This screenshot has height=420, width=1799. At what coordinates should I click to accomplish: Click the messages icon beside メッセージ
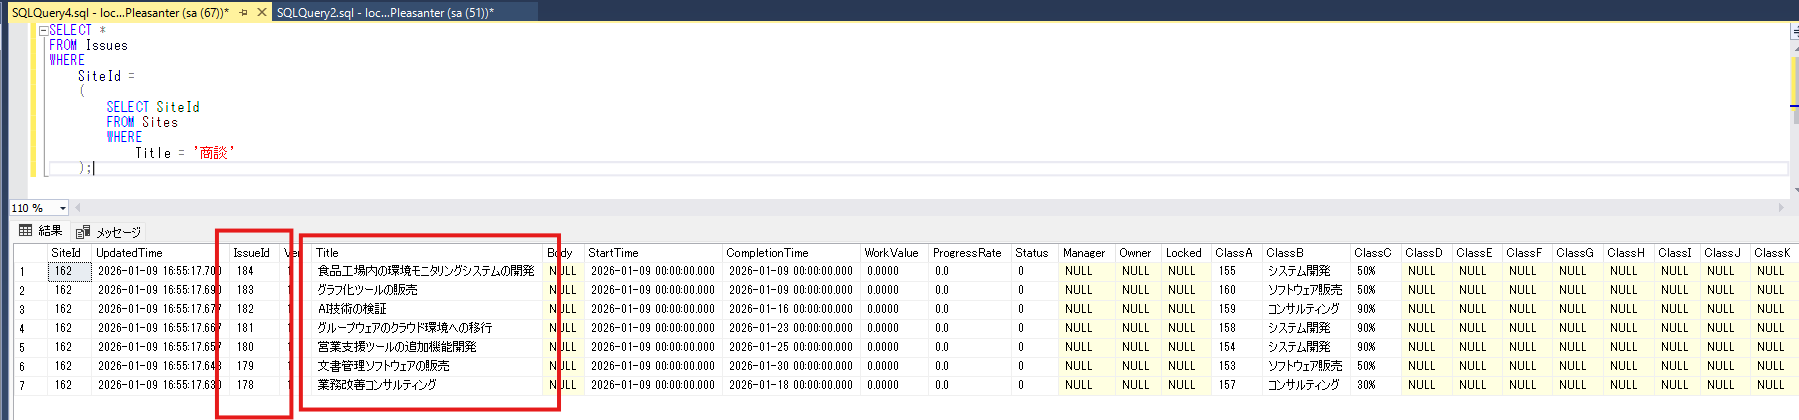tap(83, 232)
